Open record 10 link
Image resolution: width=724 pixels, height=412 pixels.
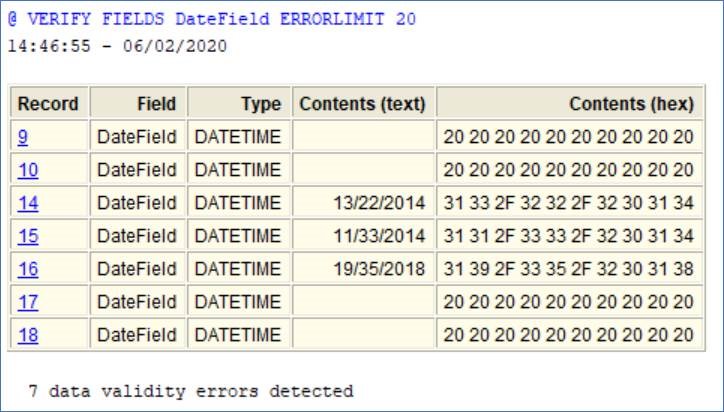click(28, 170)
